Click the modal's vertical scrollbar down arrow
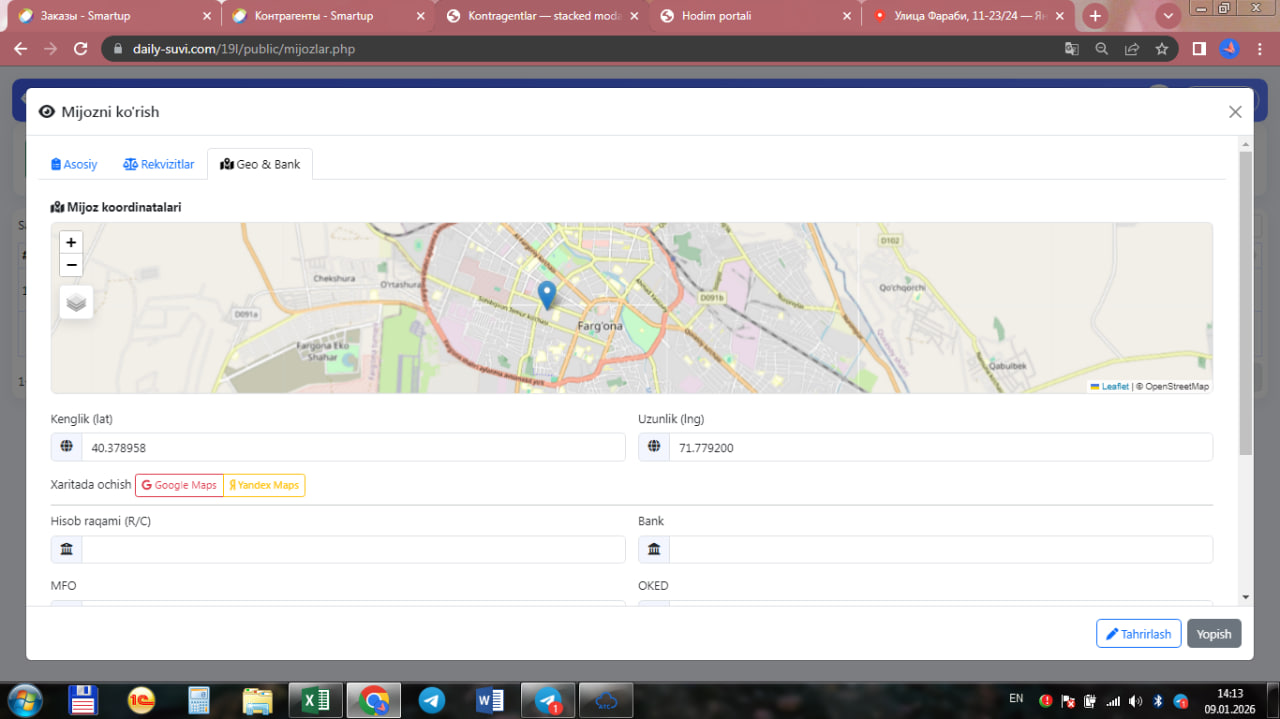This screenshot has height=719, width=1280. click(x=1245, y=597)
